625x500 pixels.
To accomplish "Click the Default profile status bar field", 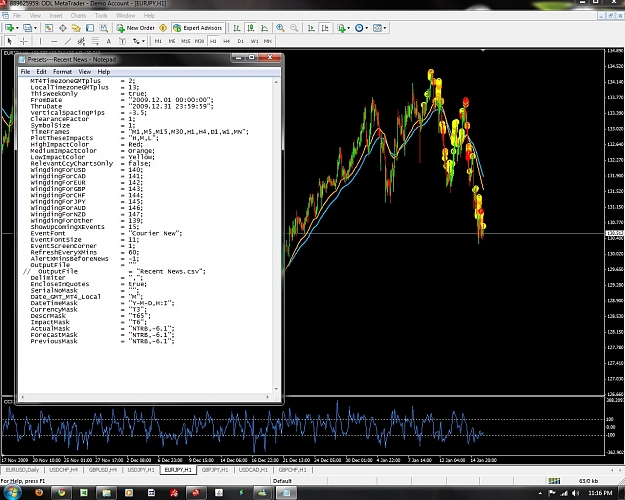I will (283, 481).
